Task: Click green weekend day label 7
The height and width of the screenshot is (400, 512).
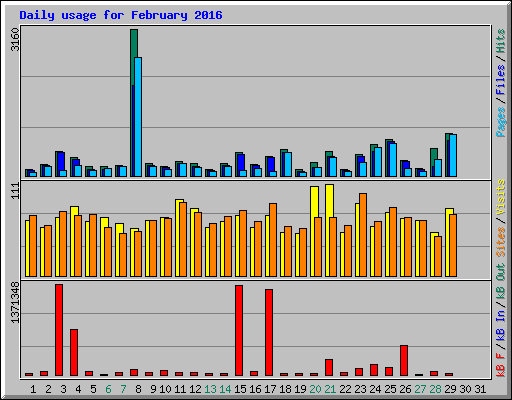Action: point(123,389)
